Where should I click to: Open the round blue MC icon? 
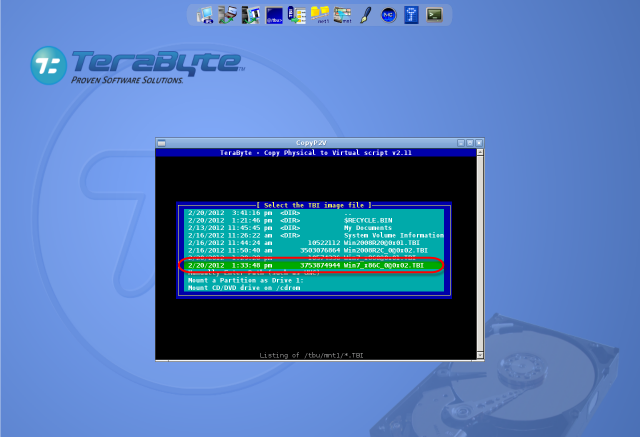389,16
